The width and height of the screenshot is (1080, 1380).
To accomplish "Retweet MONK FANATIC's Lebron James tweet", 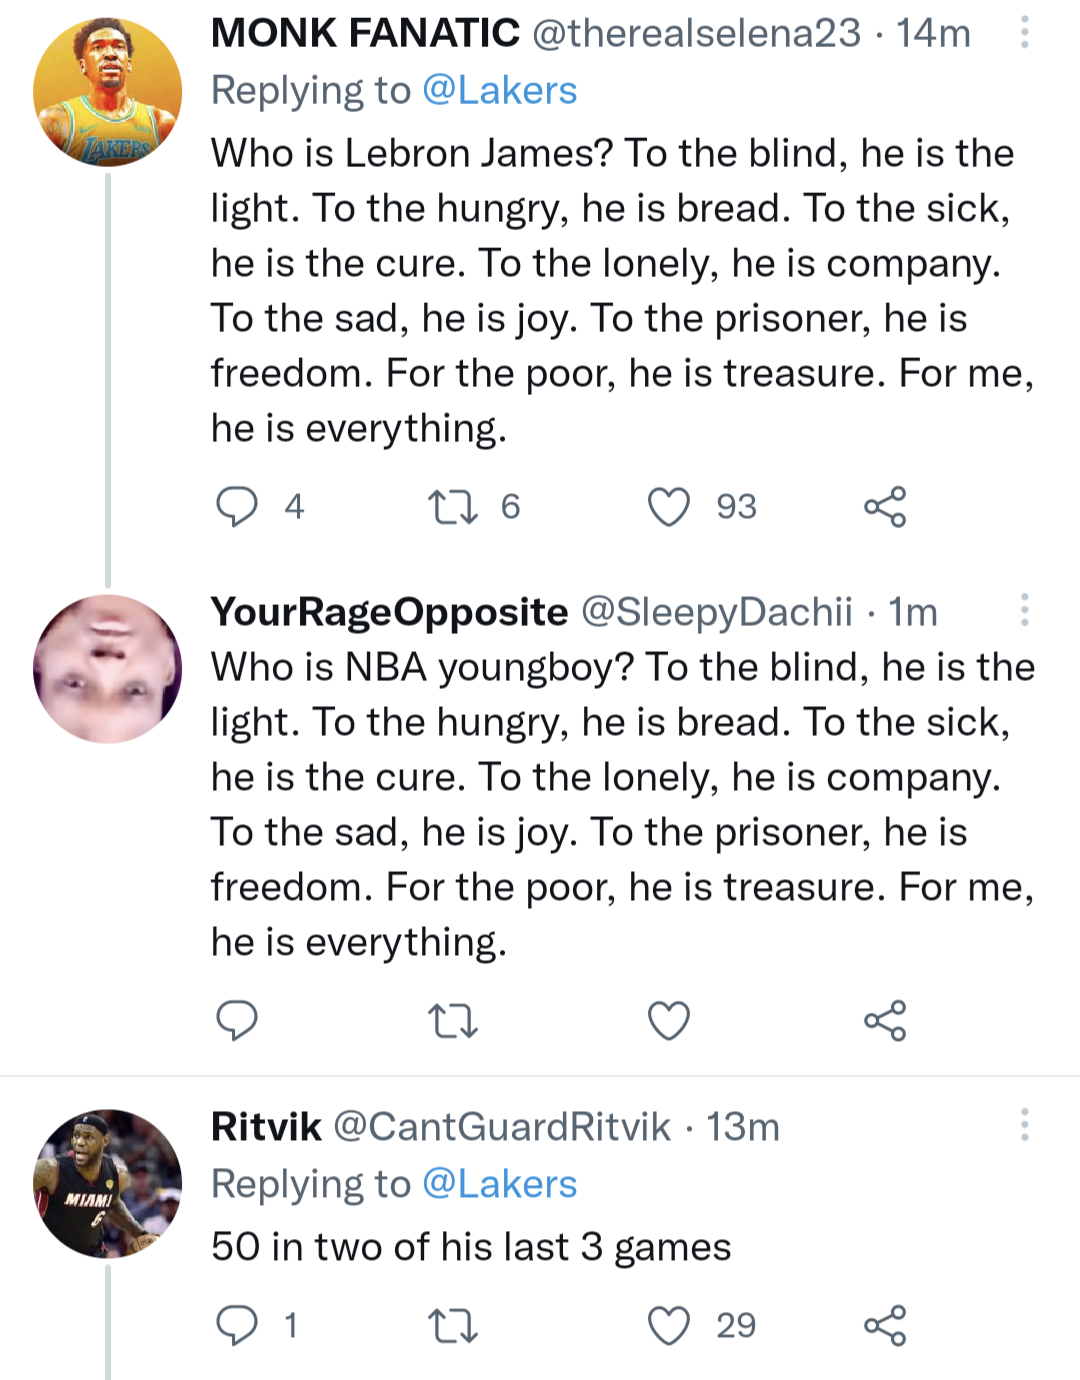I will point(452,506).
